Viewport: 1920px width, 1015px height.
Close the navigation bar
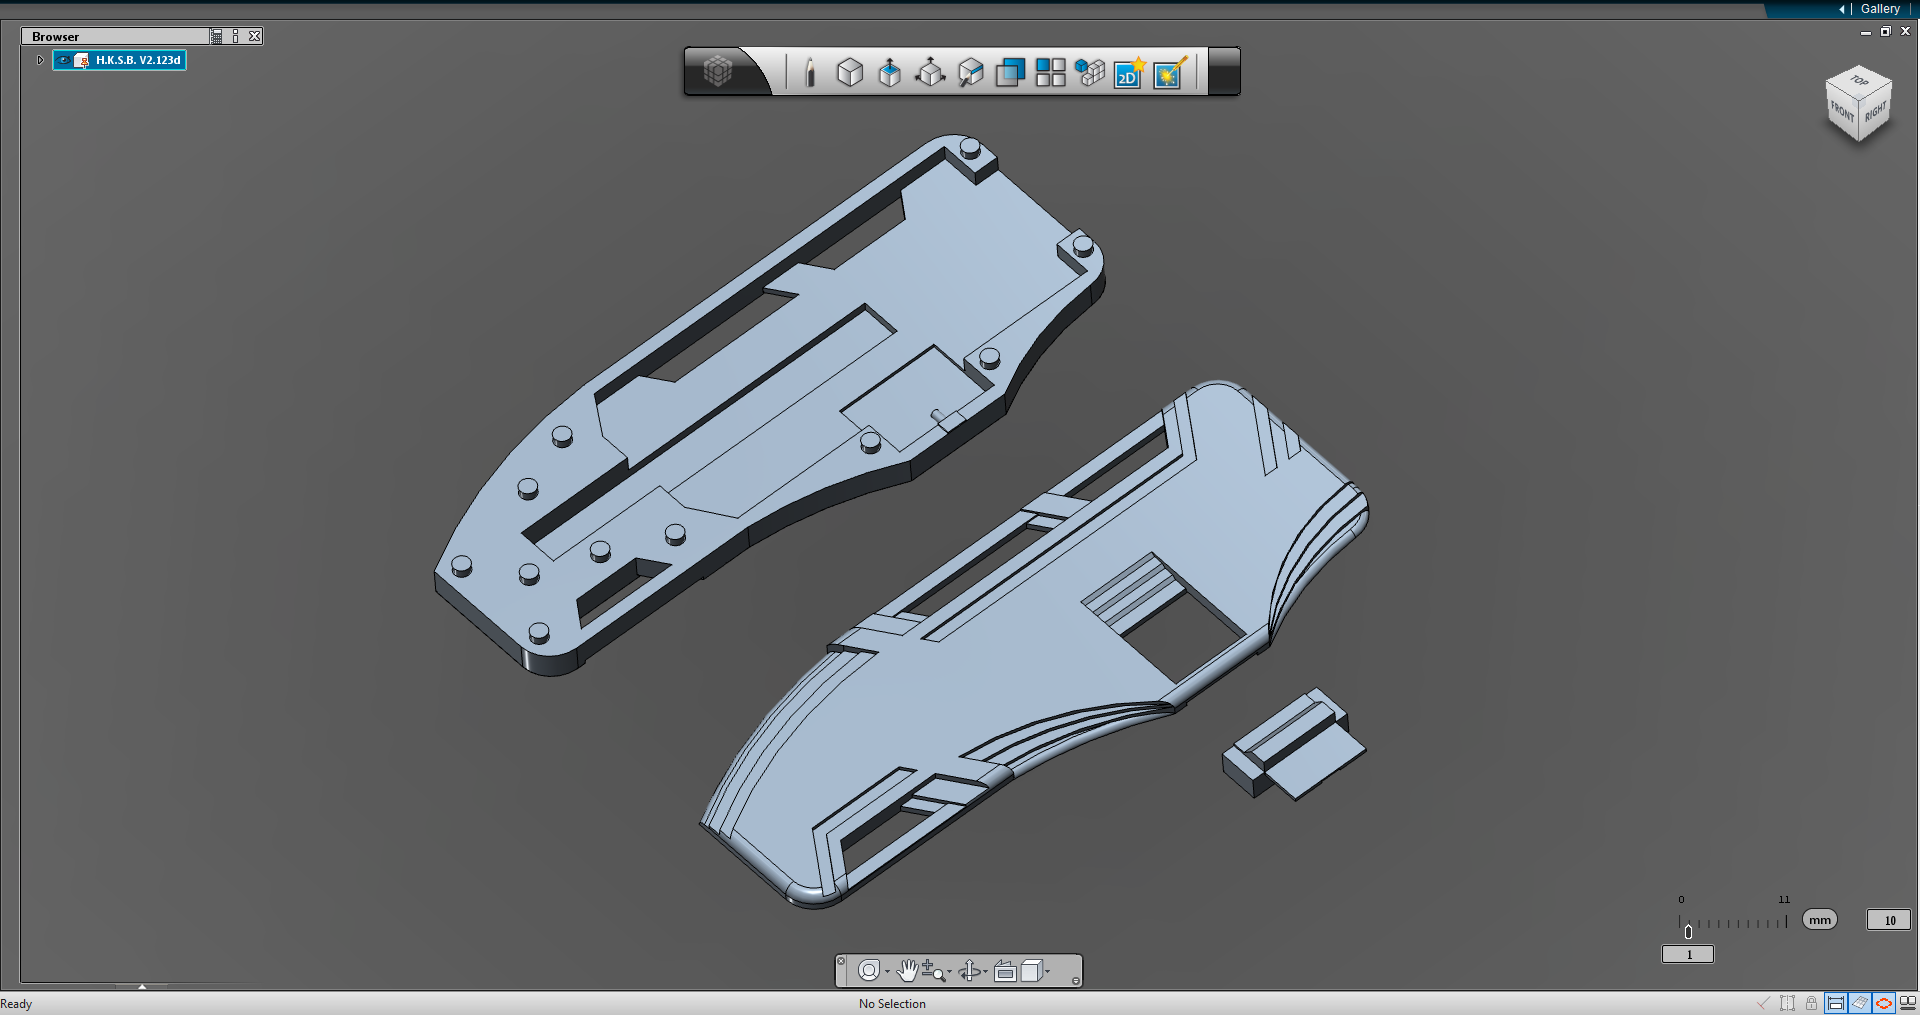point(841,961)
